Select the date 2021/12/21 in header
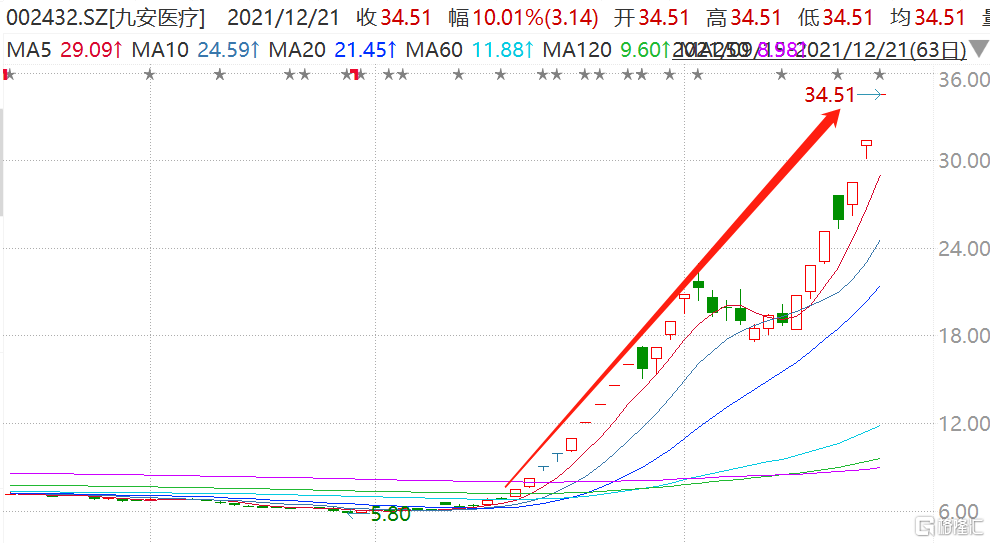This screenshot has width=990, height=543. point(283,18)
